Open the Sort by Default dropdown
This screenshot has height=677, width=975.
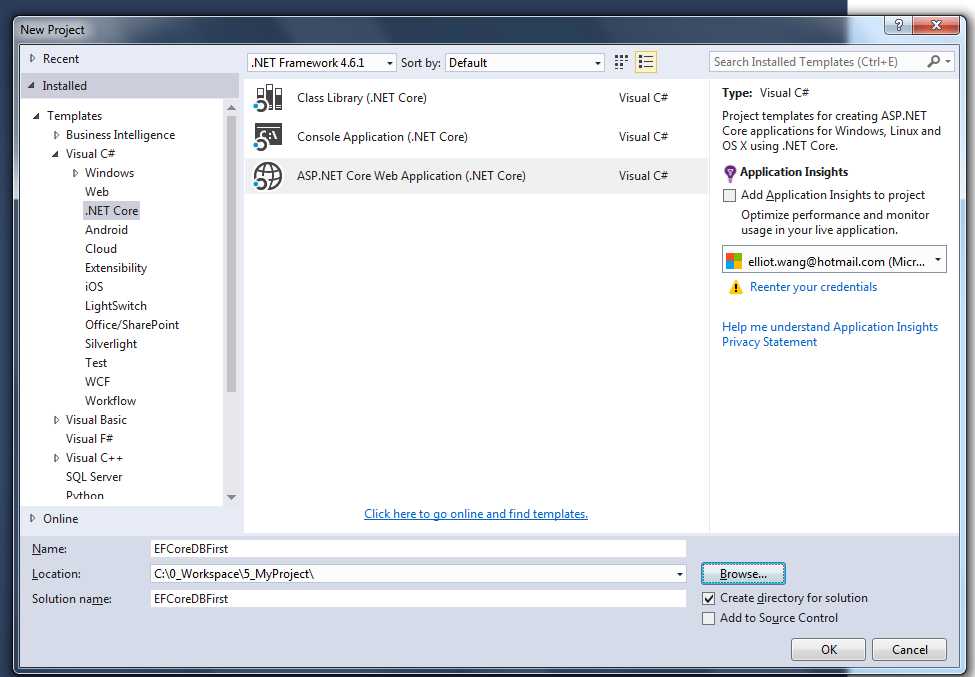point(525,63)
